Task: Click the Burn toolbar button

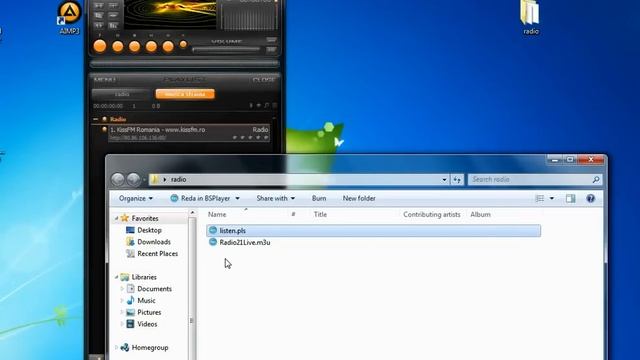Action: tap(319, 198)
